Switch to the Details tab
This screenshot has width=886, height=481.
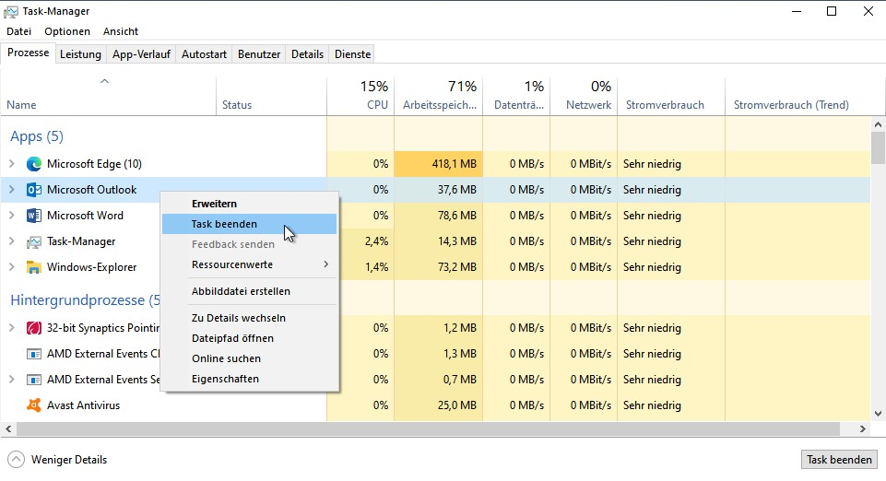coord(307,54)
